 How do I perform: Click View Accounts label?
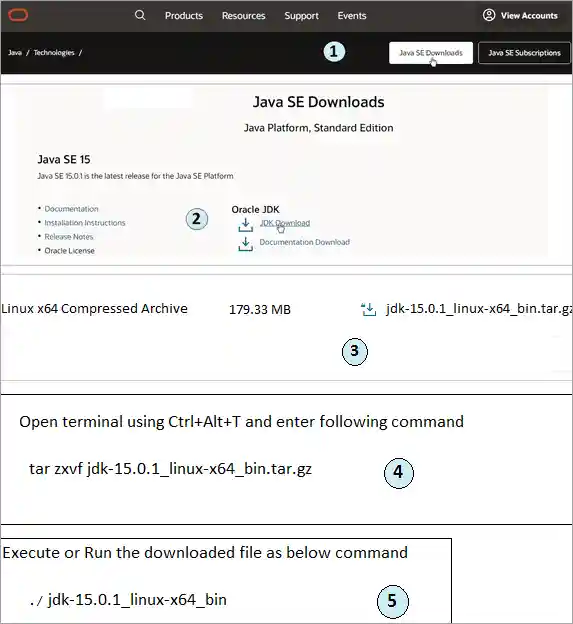[529, 16]
